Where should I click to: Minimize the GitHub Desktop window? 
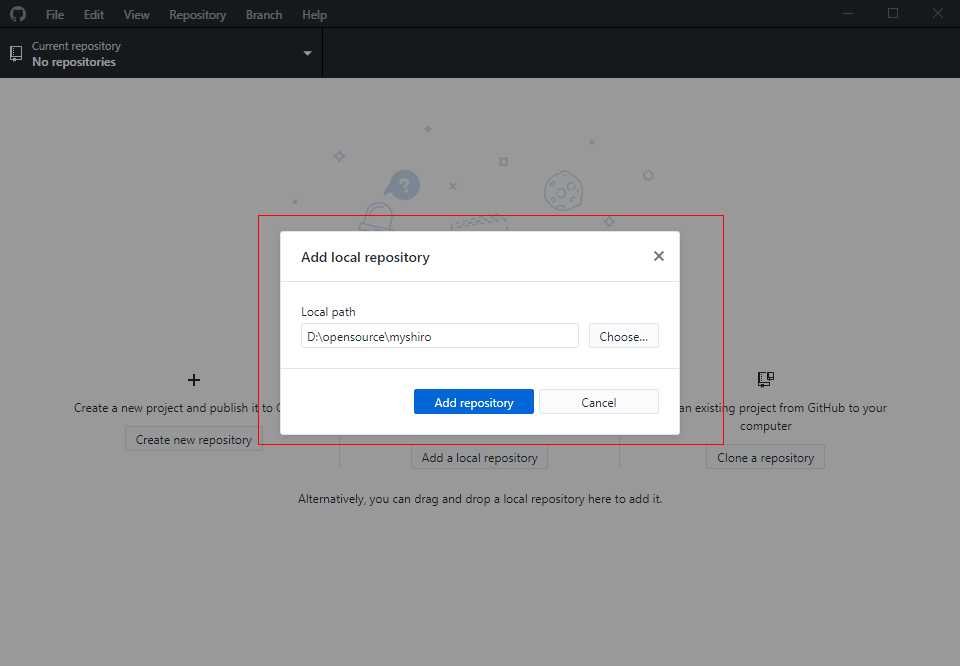[848, 13]
